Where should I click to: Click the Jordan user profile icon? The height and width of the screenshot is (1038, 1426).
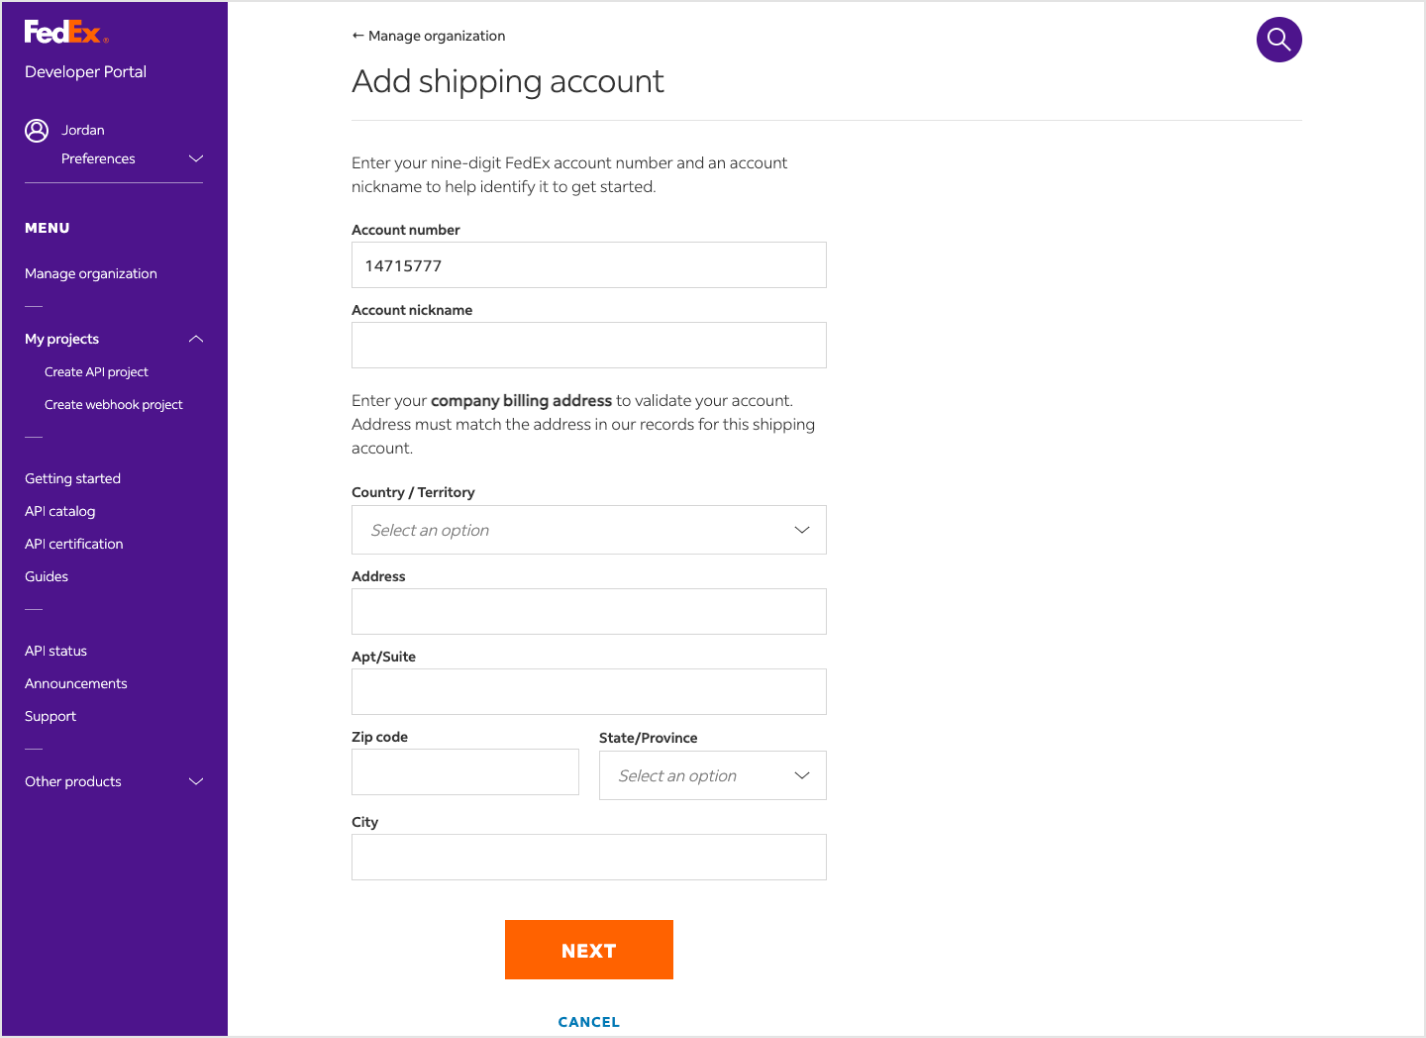pyautogui.click(x=37, y=130)
